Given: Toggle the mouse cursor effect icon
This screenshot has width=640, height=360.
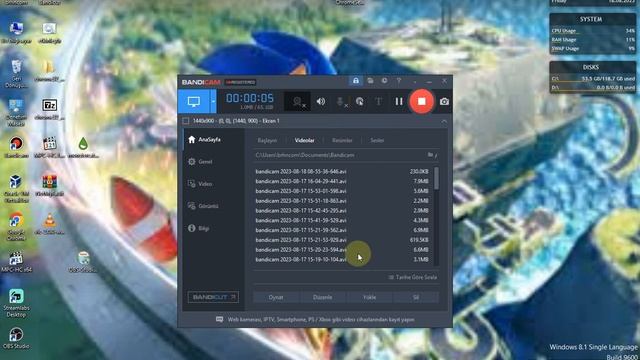Looking at the screenshot, I should pos(360,101).
